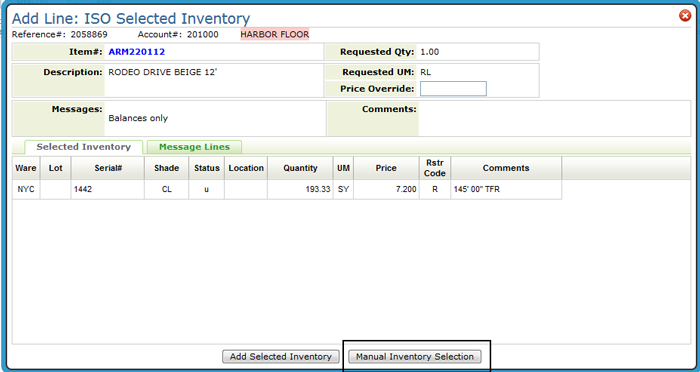Click the description RODEO DRIVE BEIGE 12'
The width and height of the screenshot is (700, 372).
pos(162,72)
